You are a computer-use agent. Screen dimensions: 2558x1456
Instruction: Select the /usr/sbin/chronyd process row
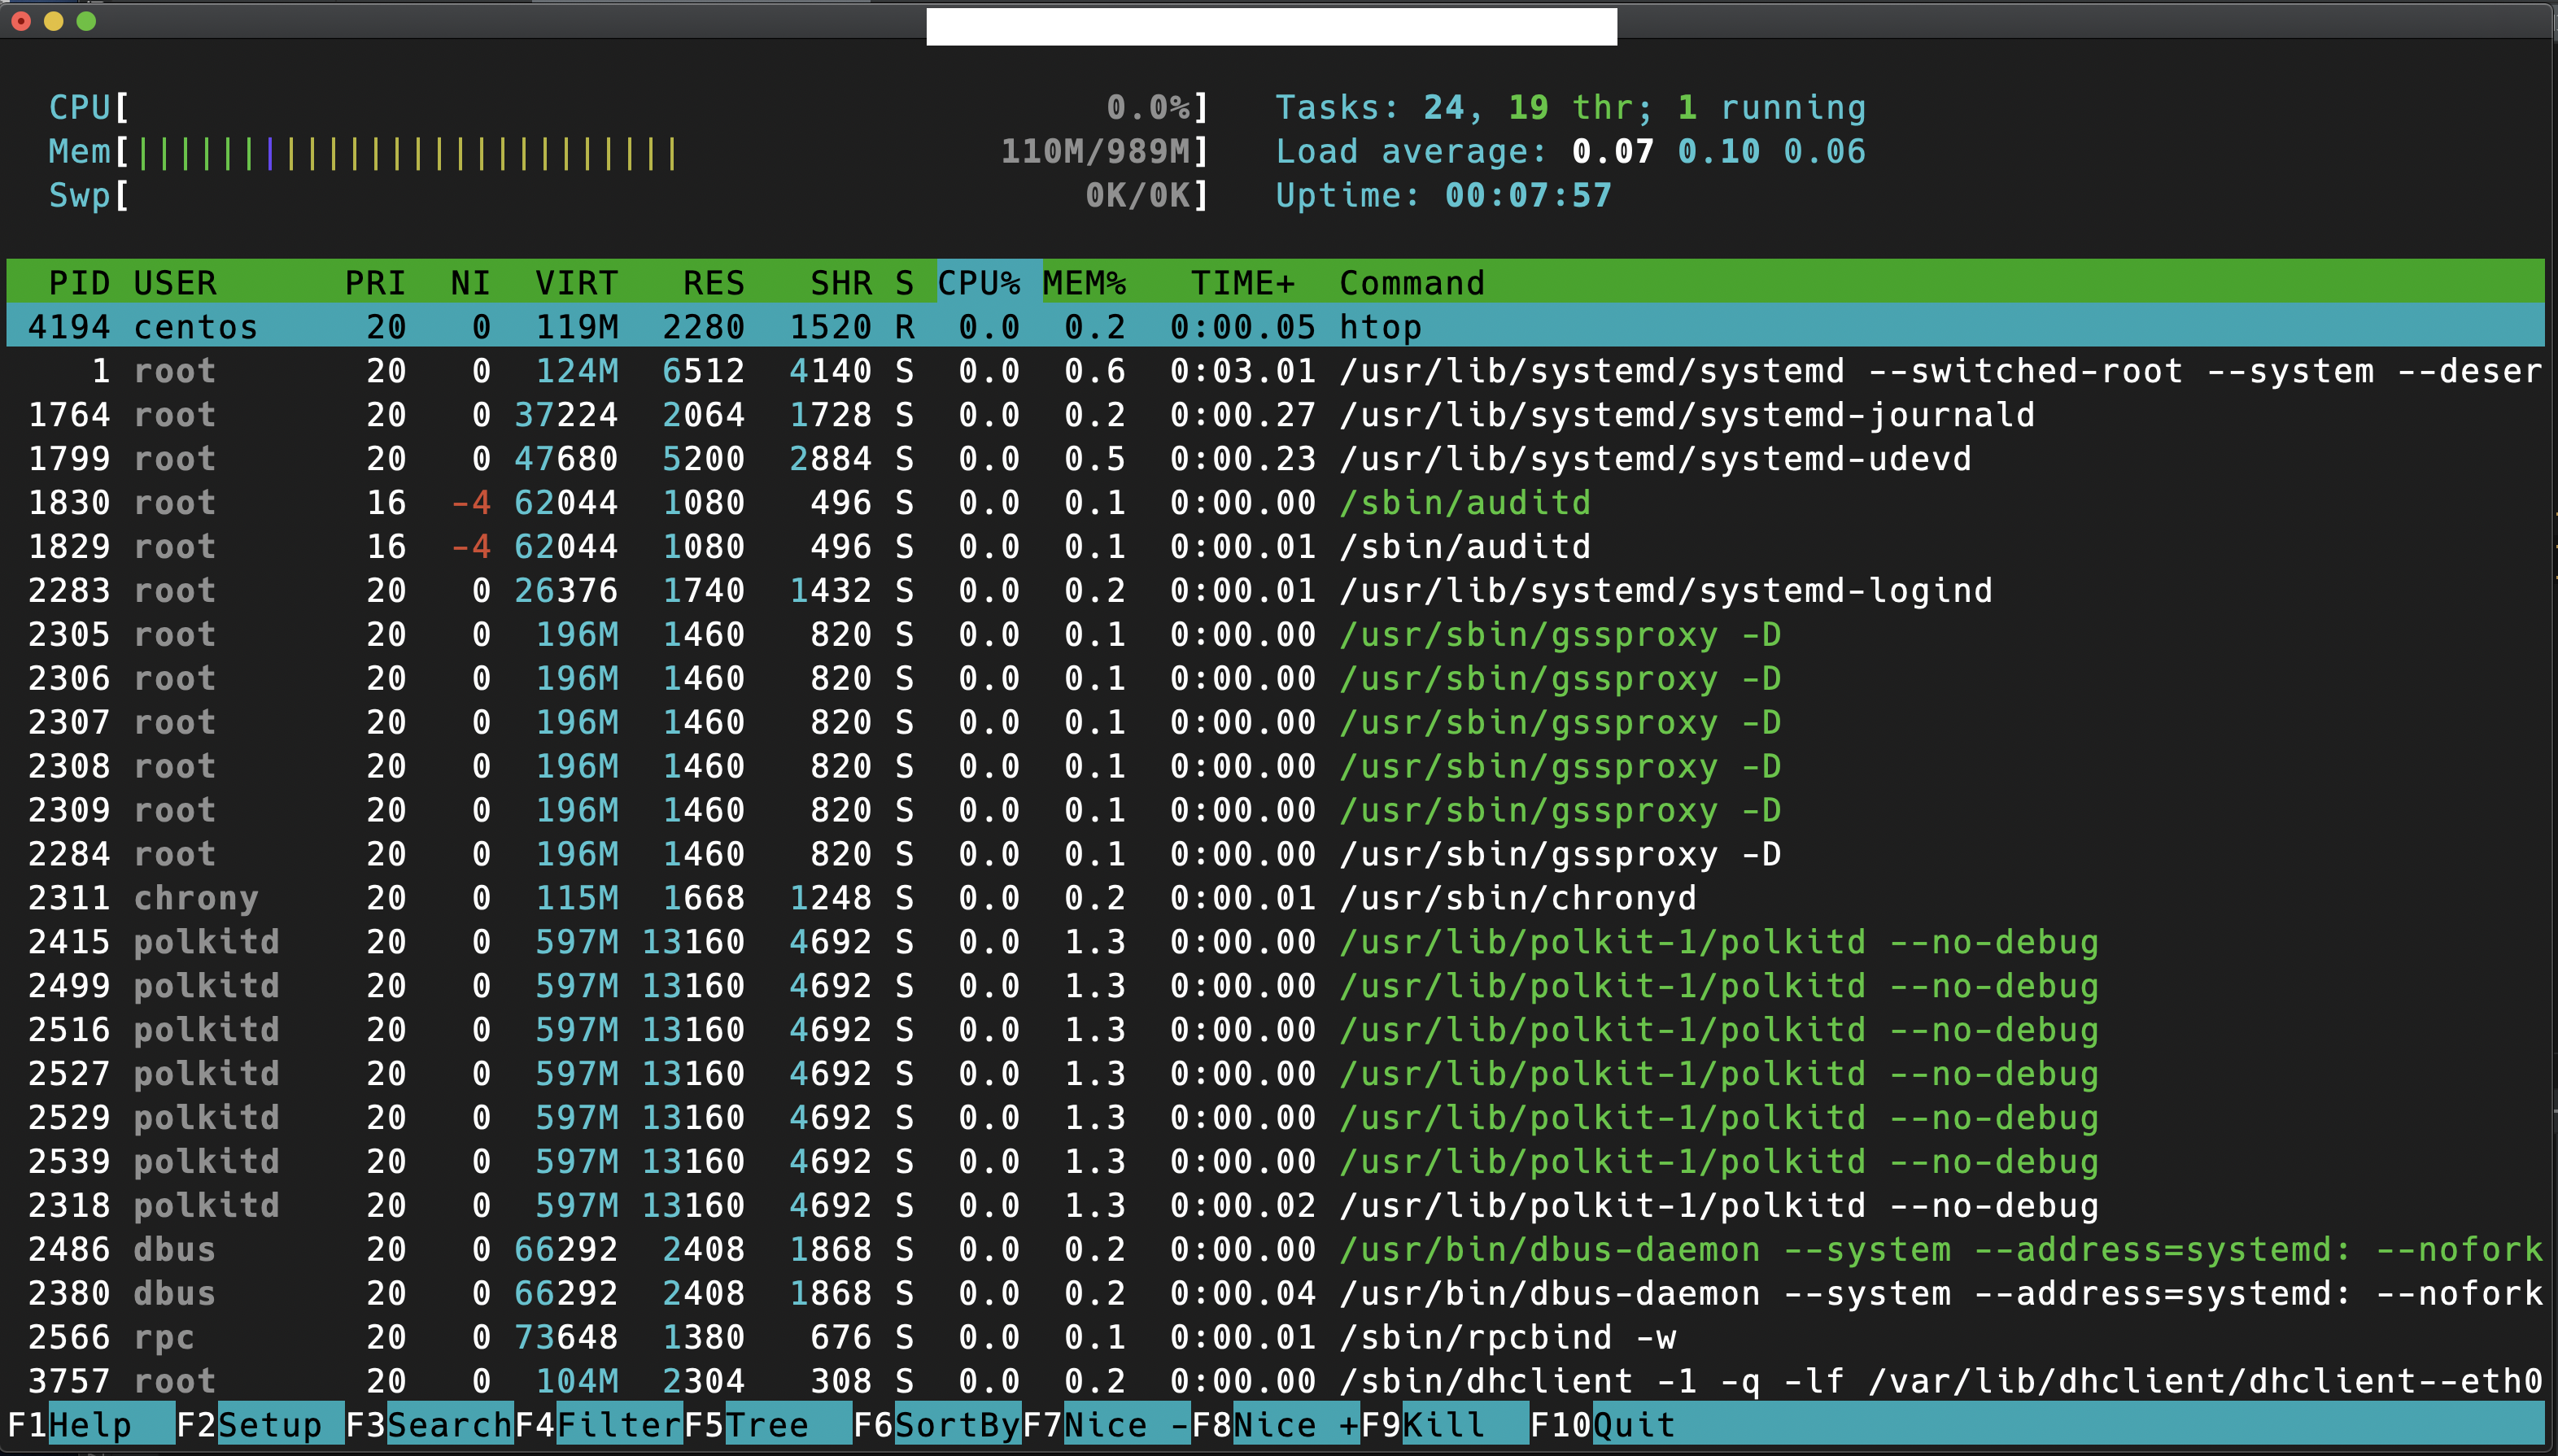(x=1517, y=898)
